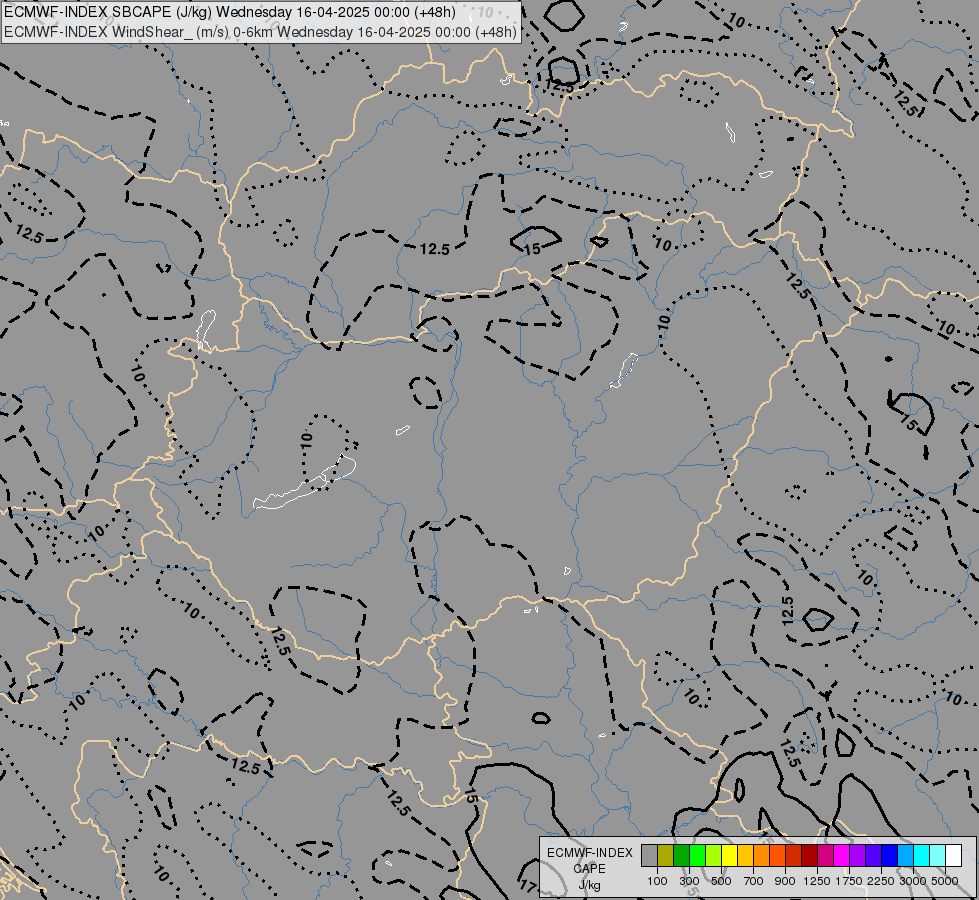Select the white swatch at legend end
The width and height of the screenshot is (979, 900).
pos(954,855)
